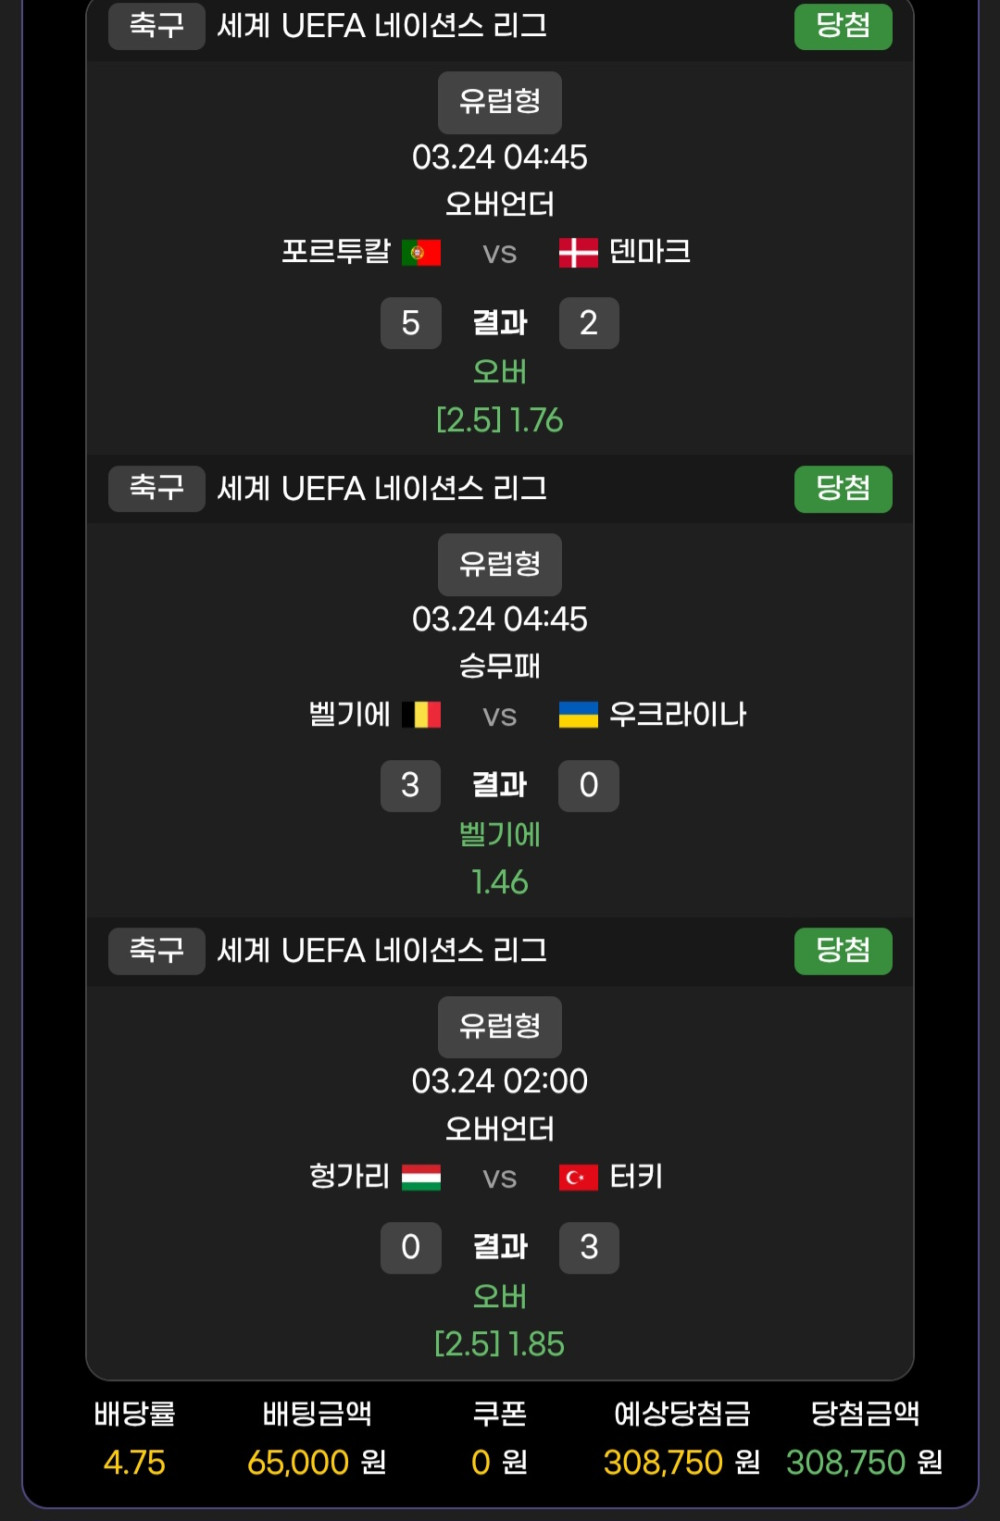Click the Ukraine flag icon
Image resolution: width=1000 pixels, height=1521 pixels.
click(578, 715)
